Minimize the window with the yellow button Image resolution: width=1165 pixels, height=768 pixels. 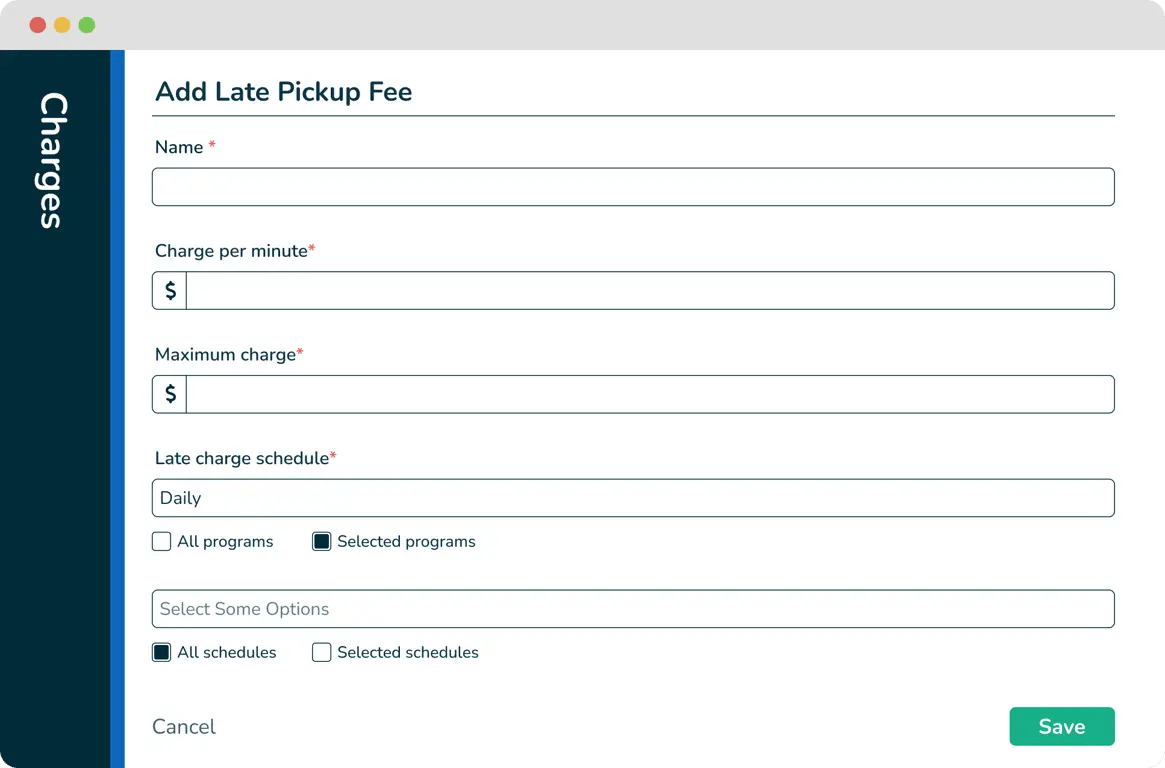coord(62,25)
